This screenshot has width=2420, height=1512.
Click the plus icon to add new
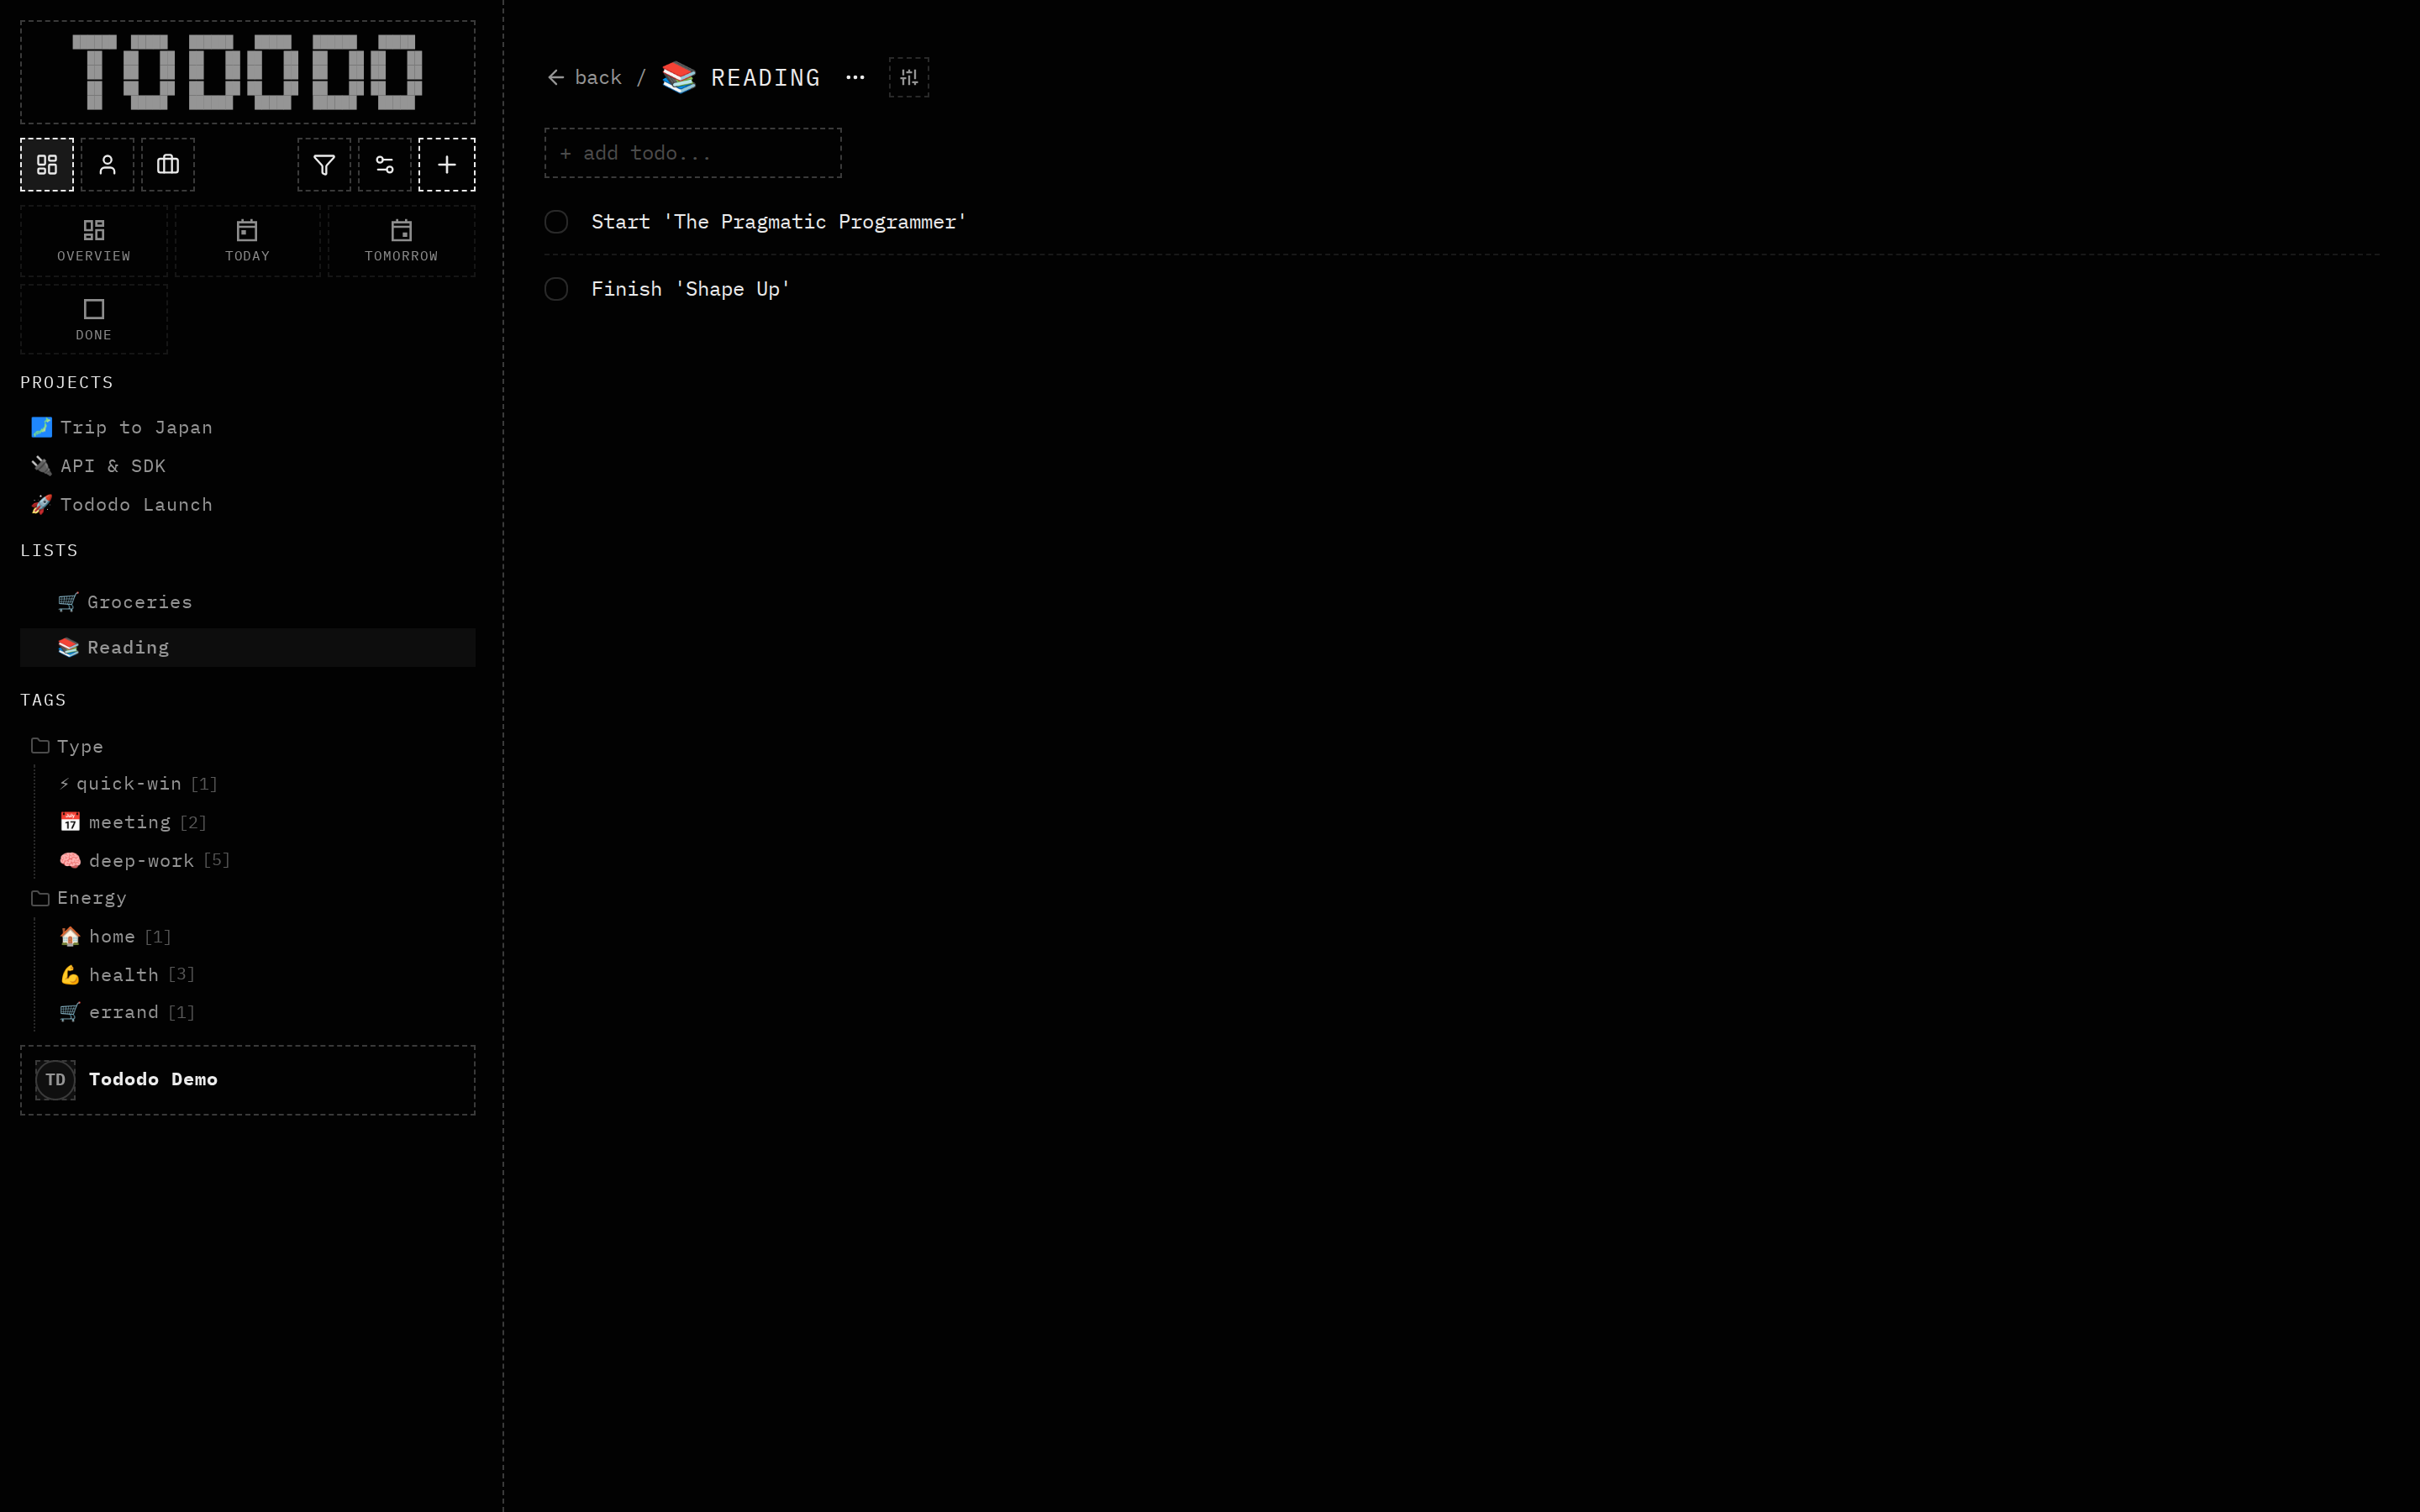click(447, 165)
